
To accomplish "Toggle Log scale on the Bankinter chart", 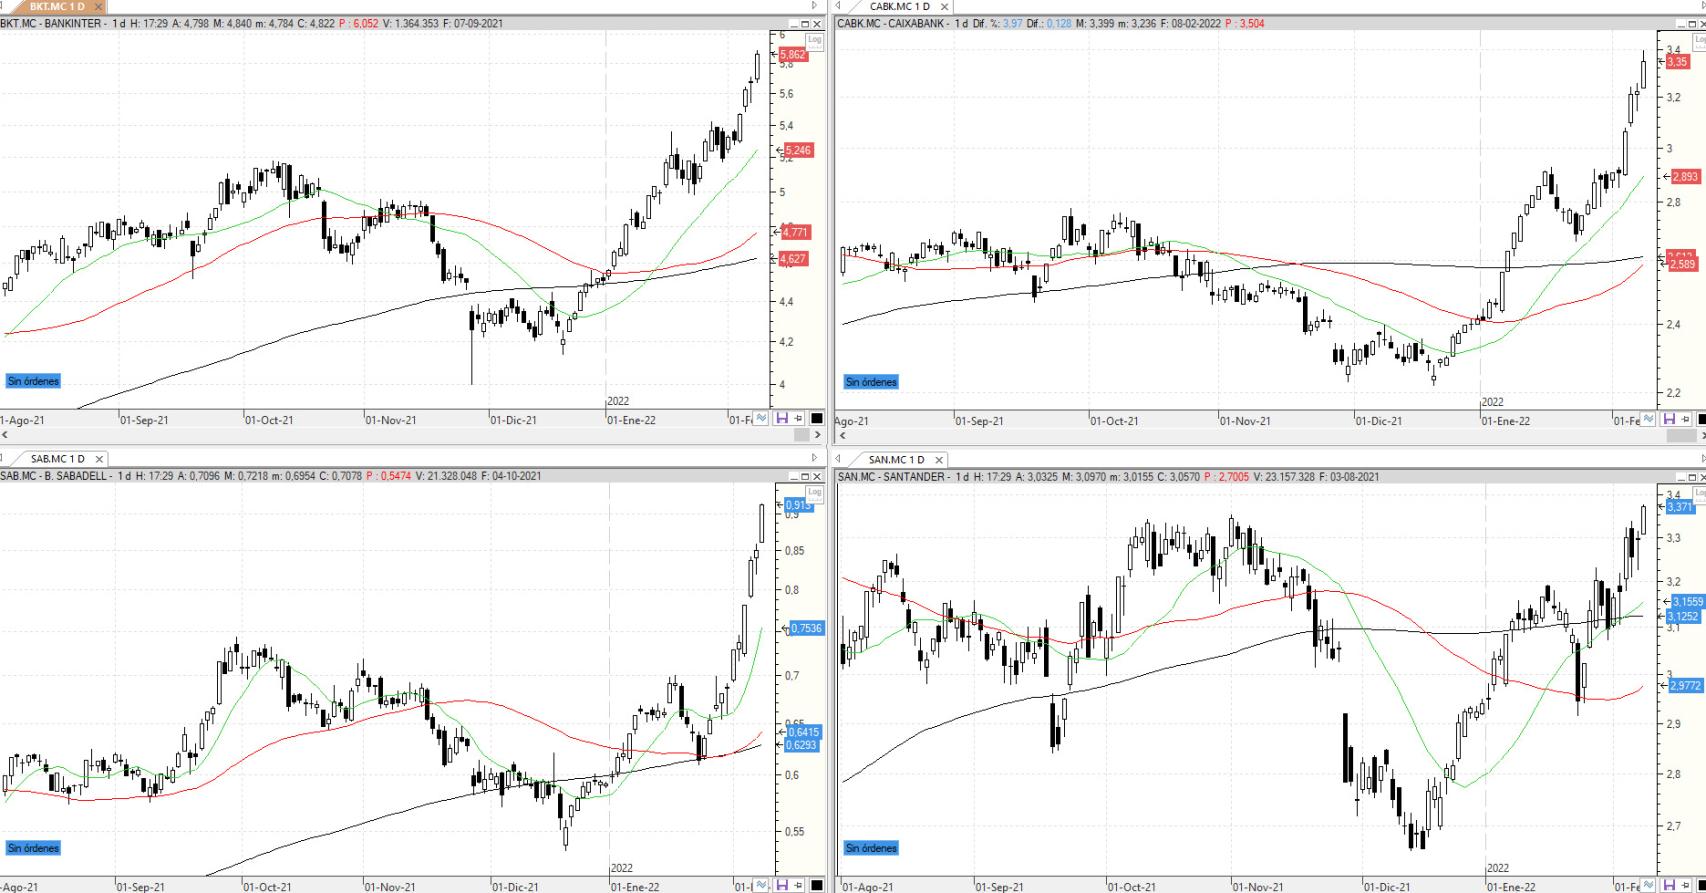I will tap(814, 41).
